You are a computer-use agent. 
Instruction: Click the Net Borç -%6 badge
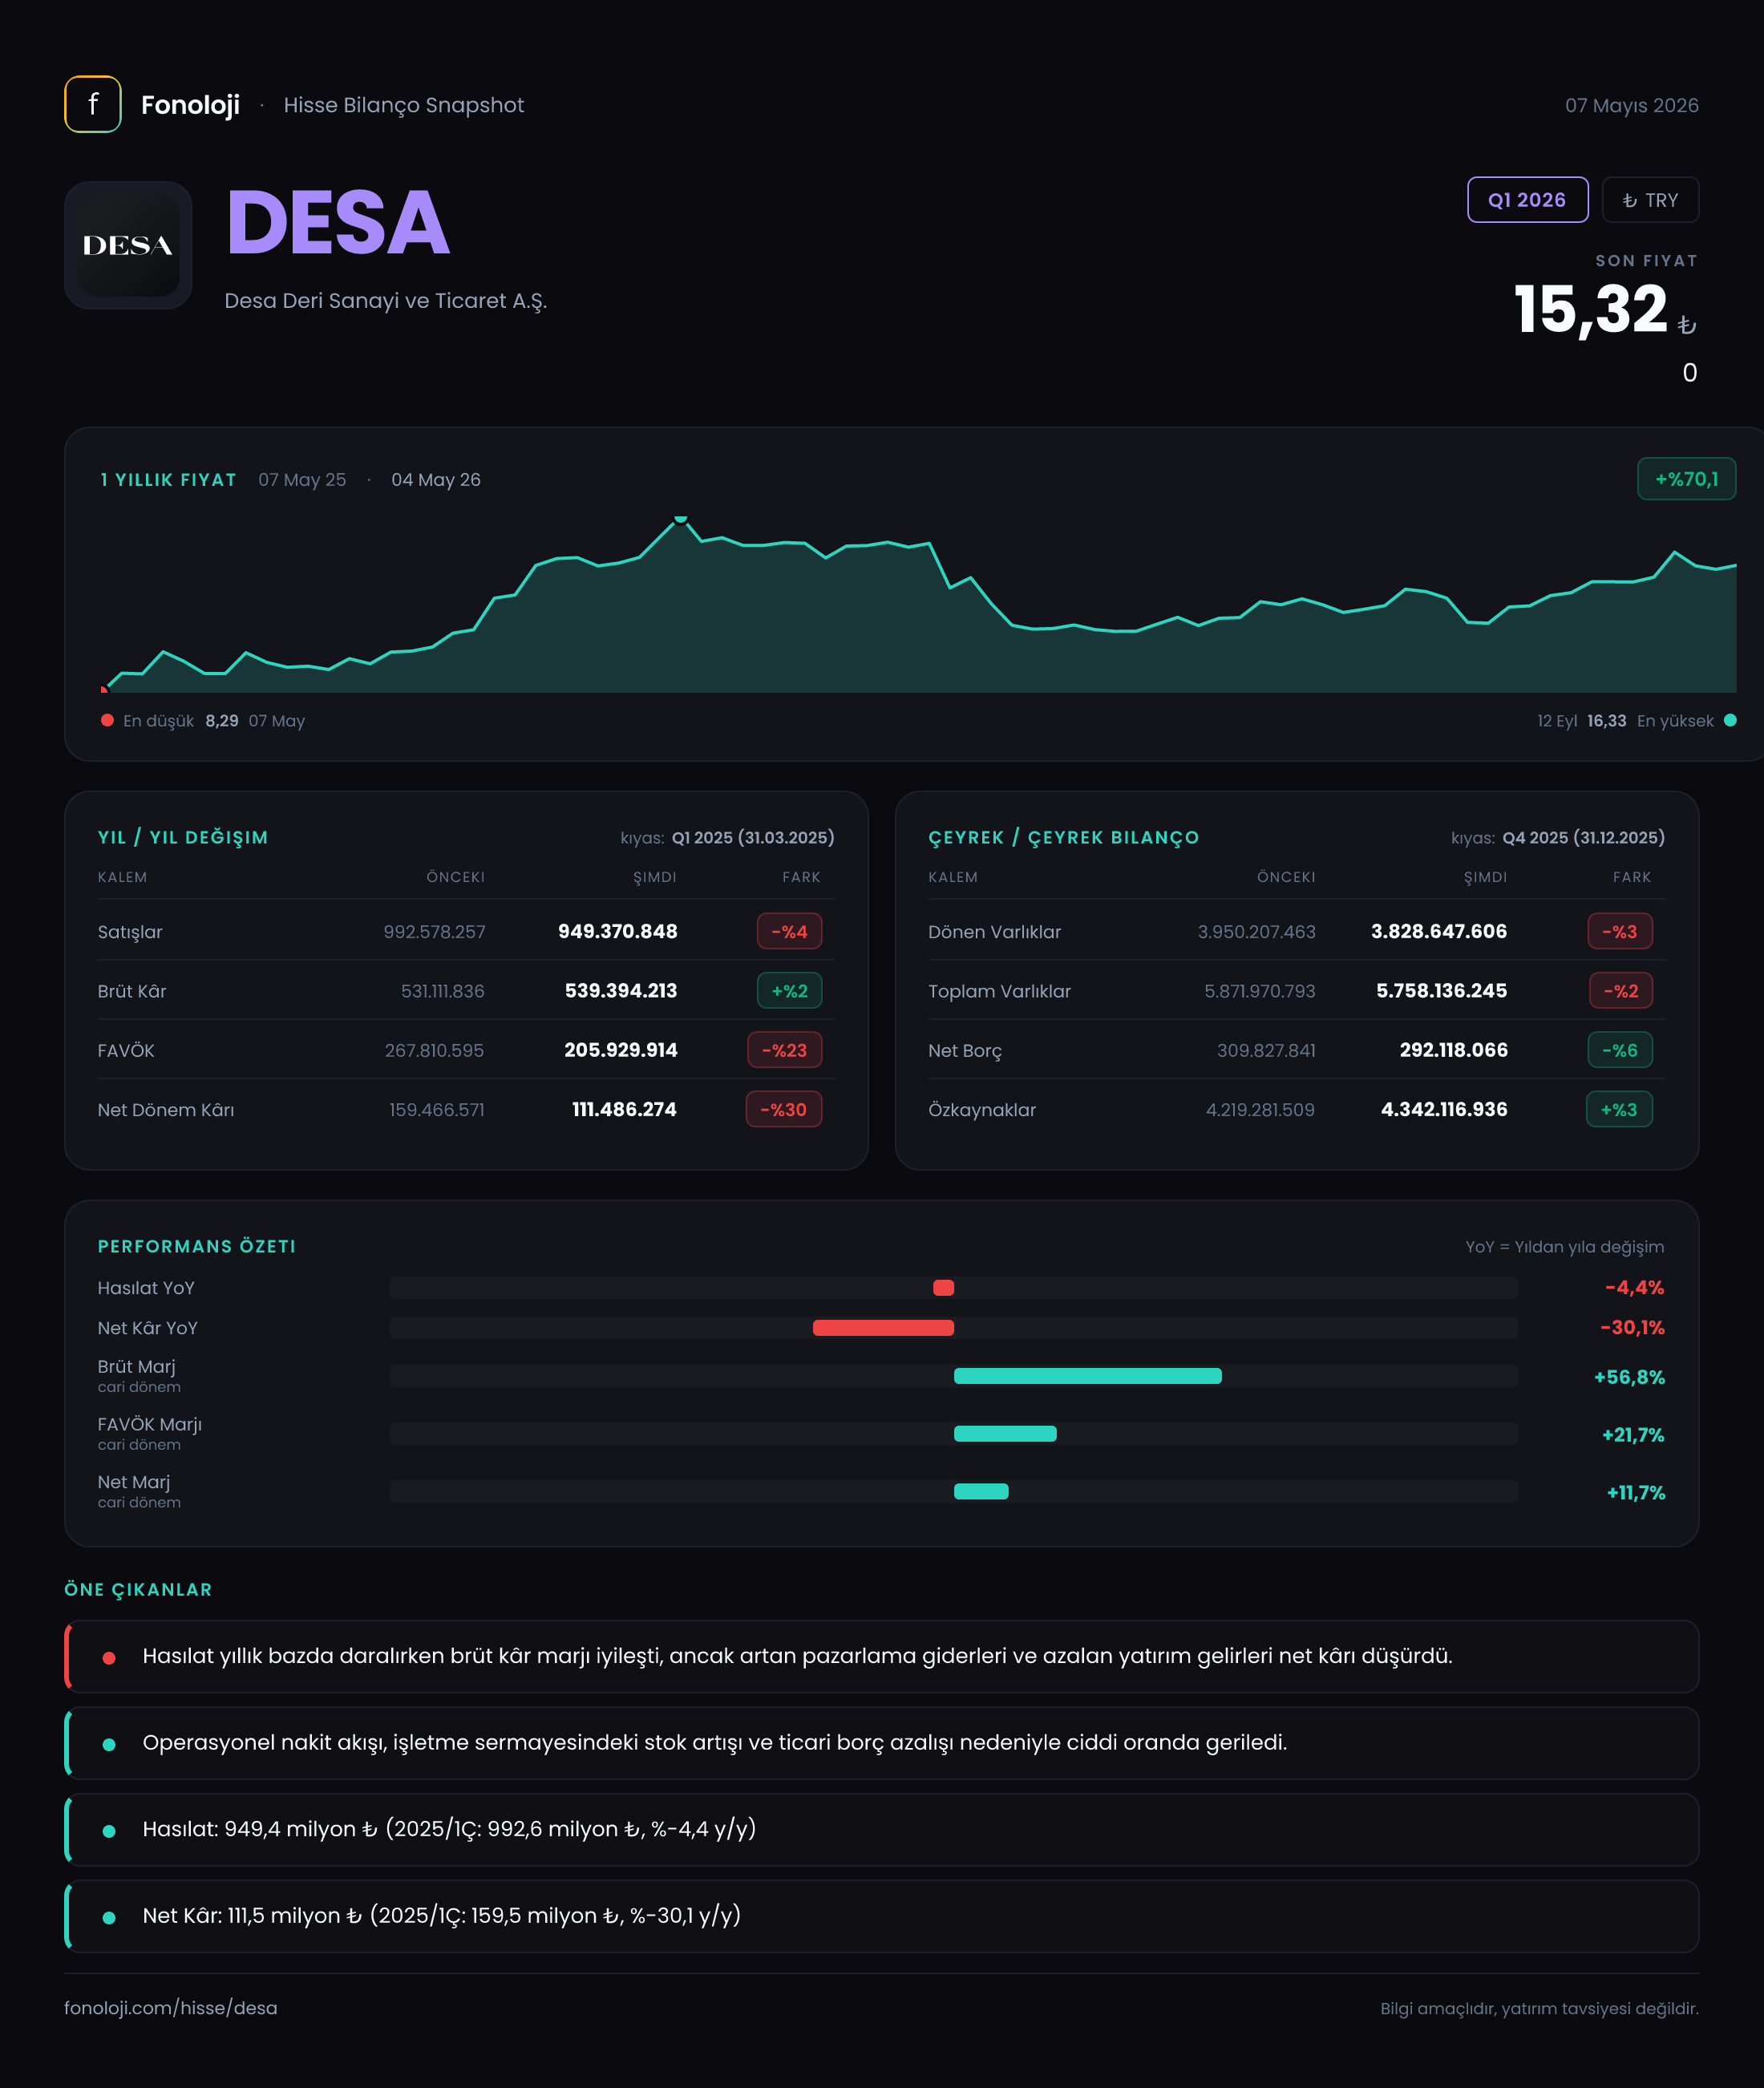click(1620, 1050)
